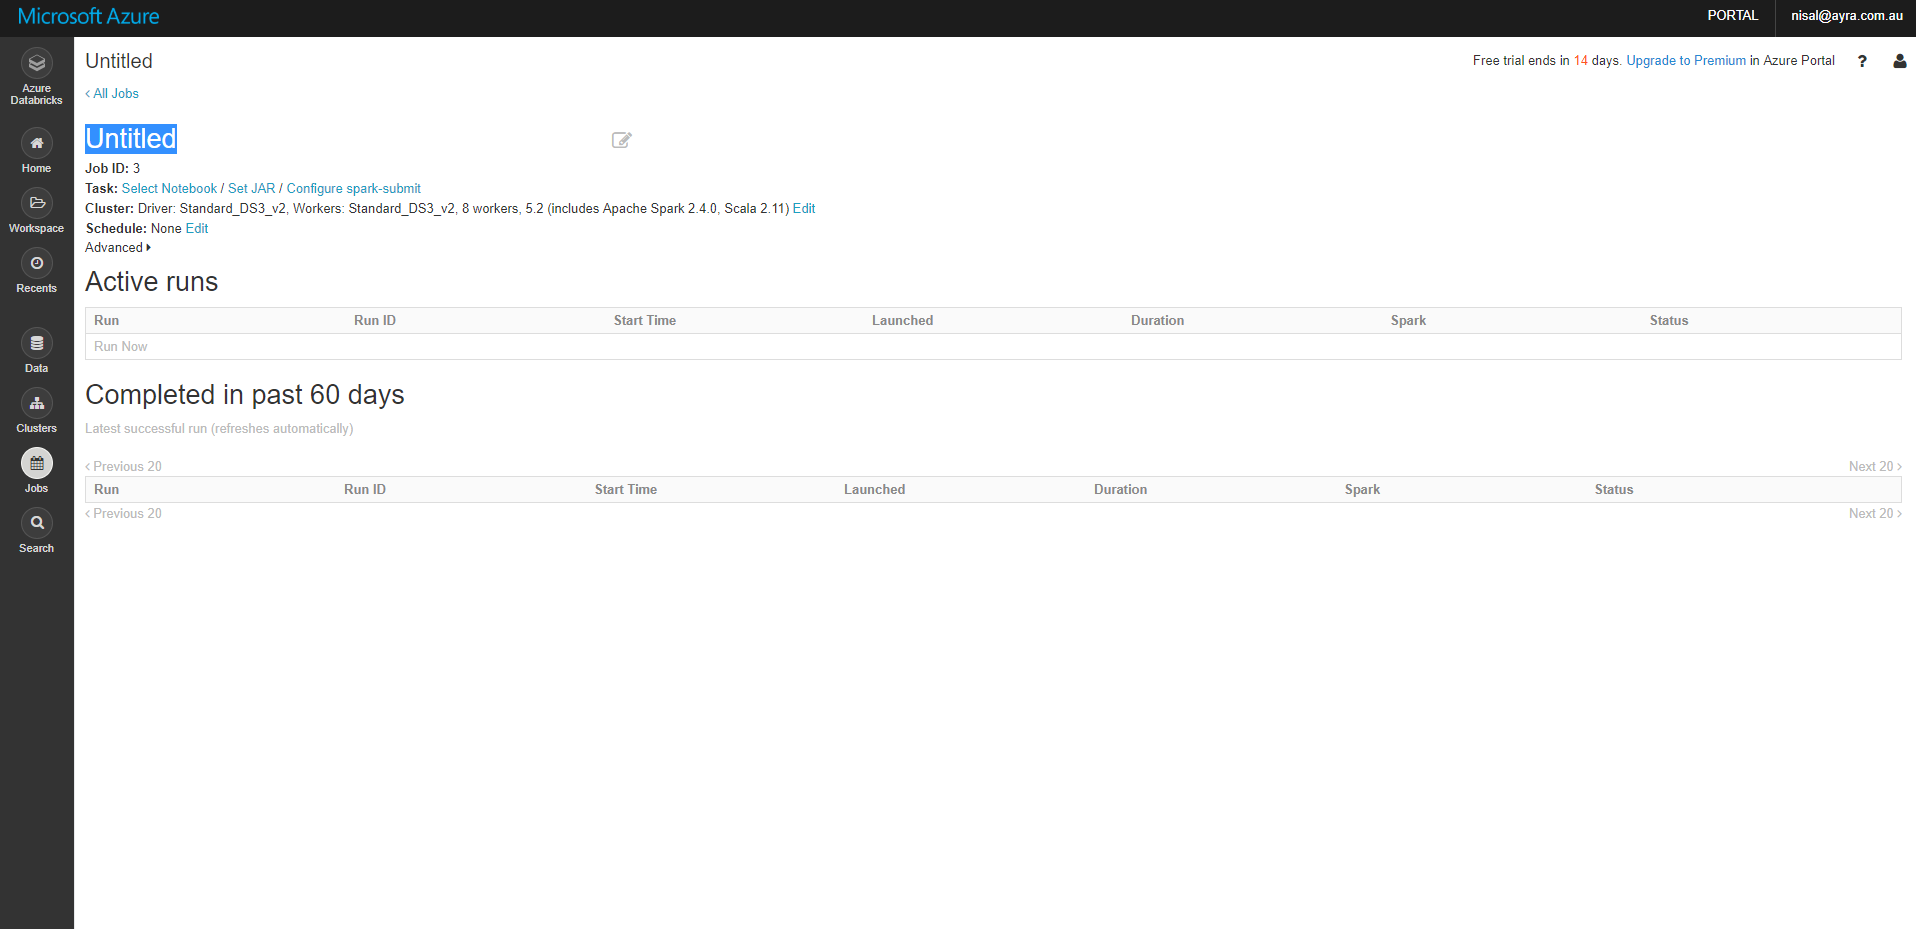The height and width of the screenshot is (929, 1916).
Task: Click Completed in past 60 days heading
Action: pos(245,395)
